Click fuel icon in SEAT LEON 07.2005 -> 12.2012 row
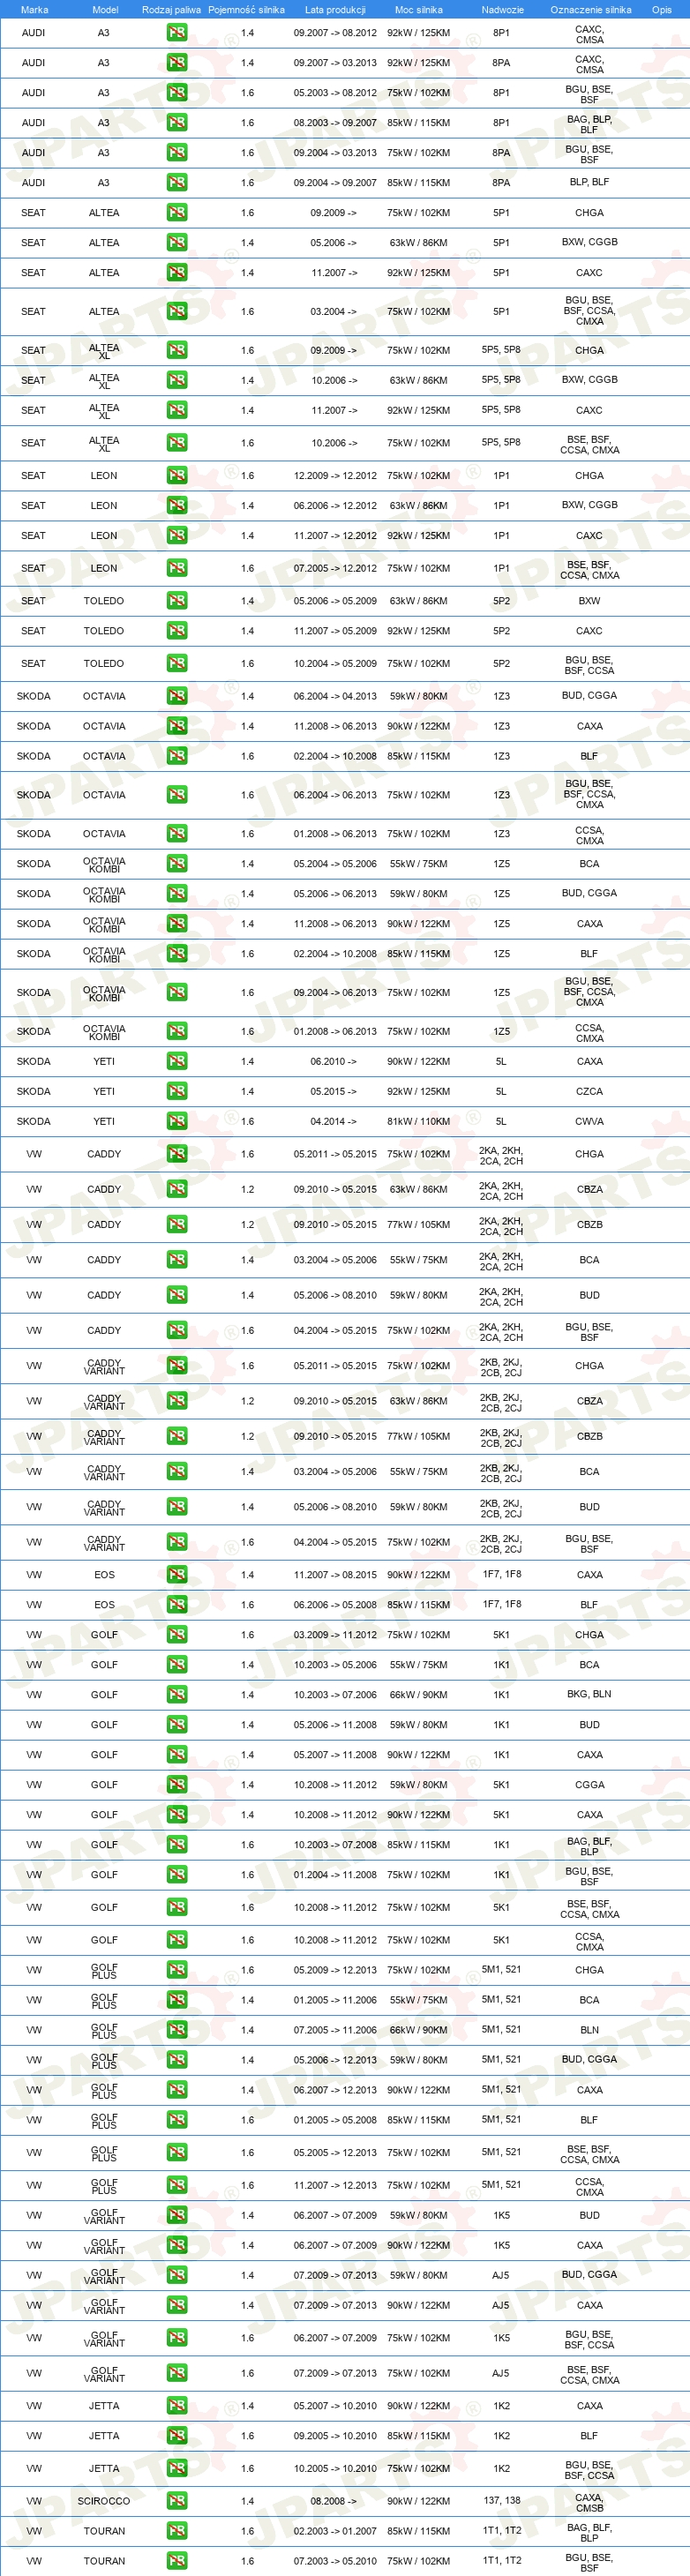This screenshot has height=2576, width=690. point(177,568)
